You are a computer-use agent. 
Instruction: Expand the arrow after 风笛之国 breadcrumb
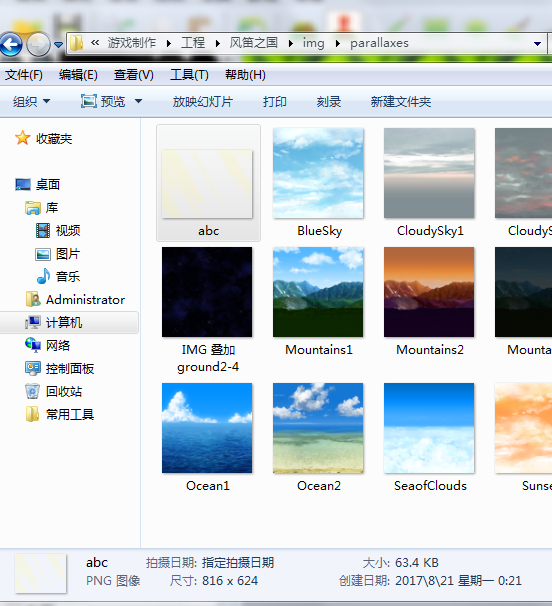291,44
